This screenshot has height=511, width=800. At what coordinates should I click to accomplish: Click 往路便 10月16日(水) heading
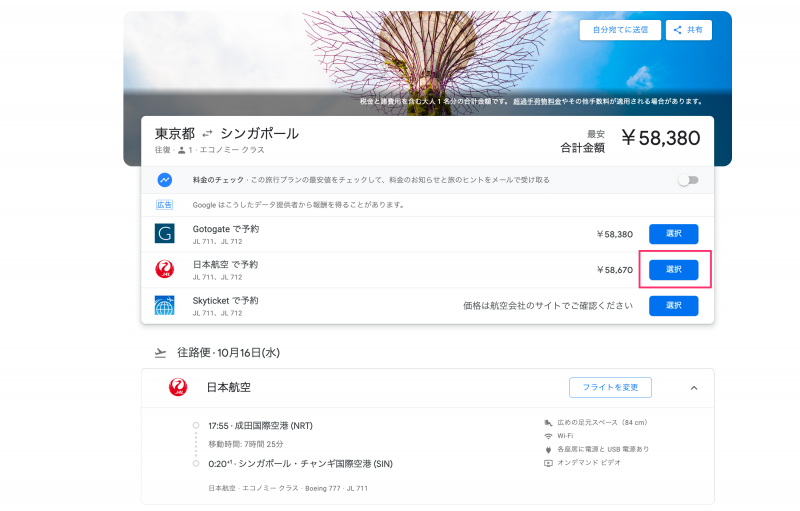(x=229, y=353)
